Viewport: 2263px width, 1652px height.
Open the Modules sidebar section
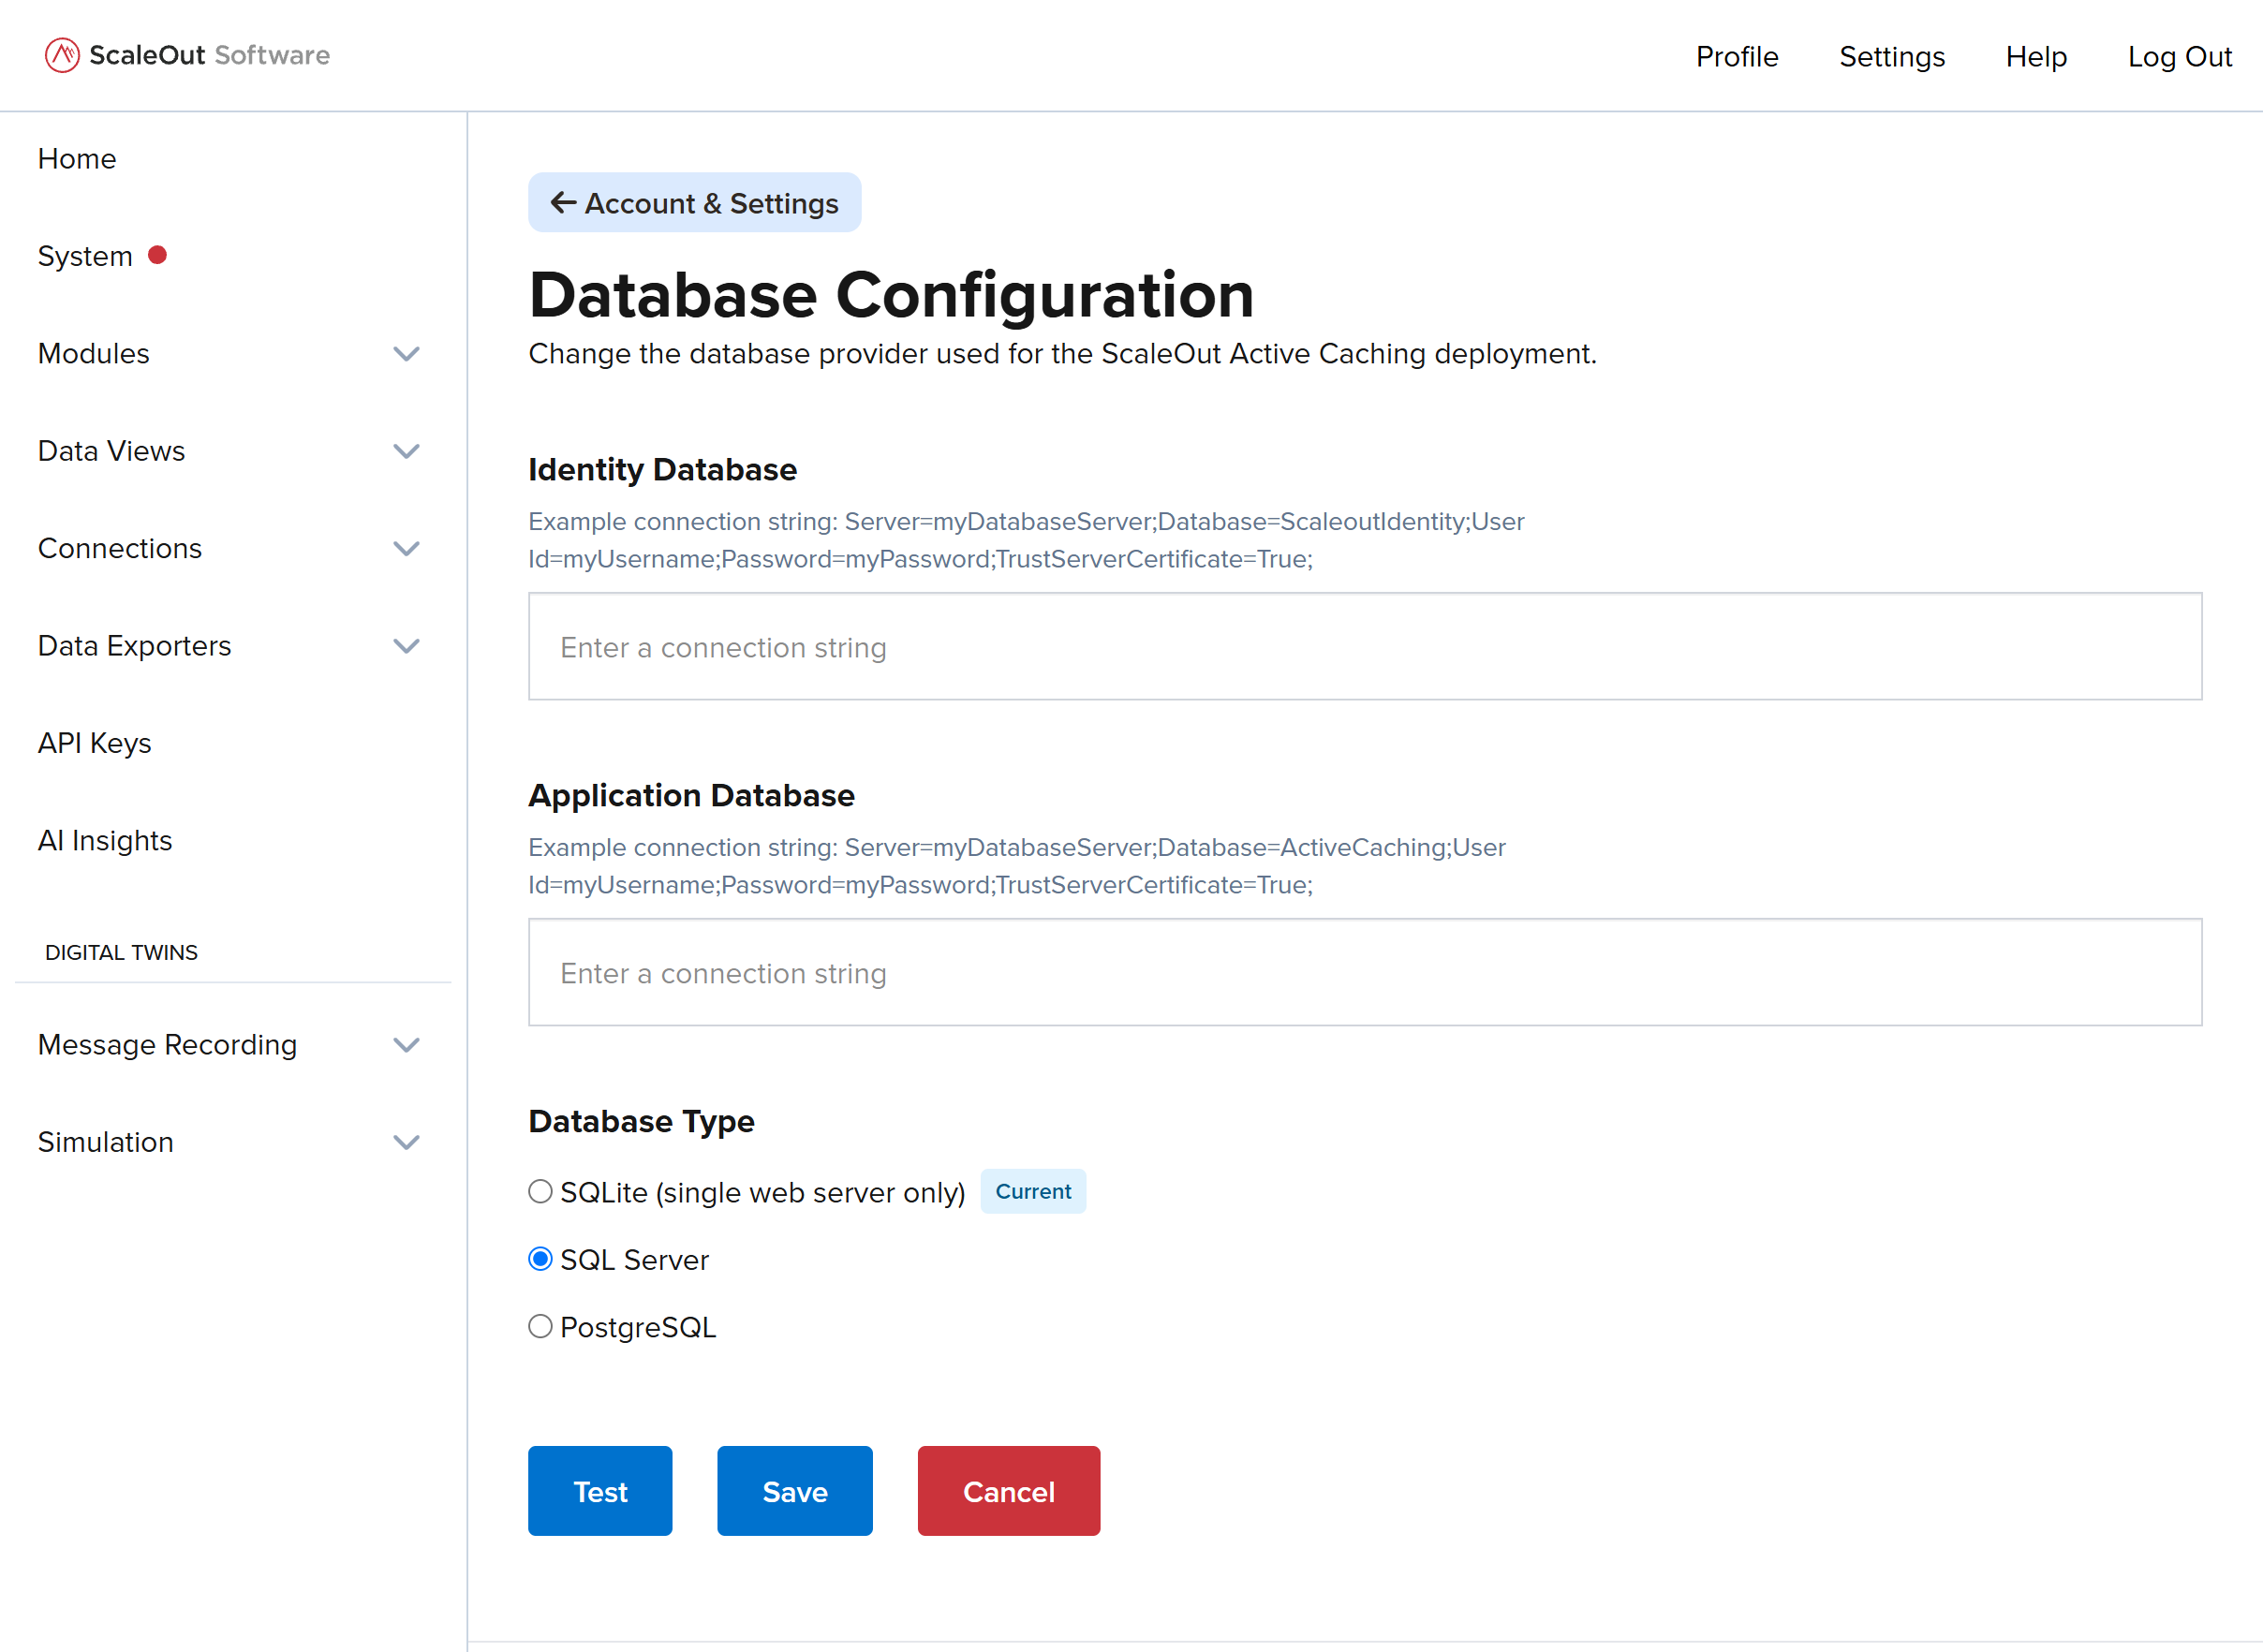(94, 353)
